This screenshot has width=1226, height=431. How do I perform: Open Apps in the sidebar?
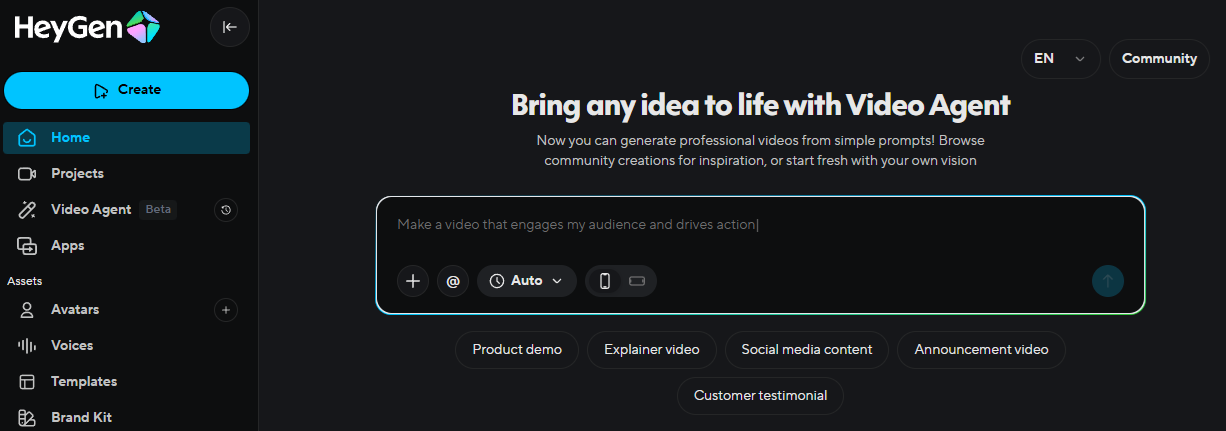click(67, 246)
